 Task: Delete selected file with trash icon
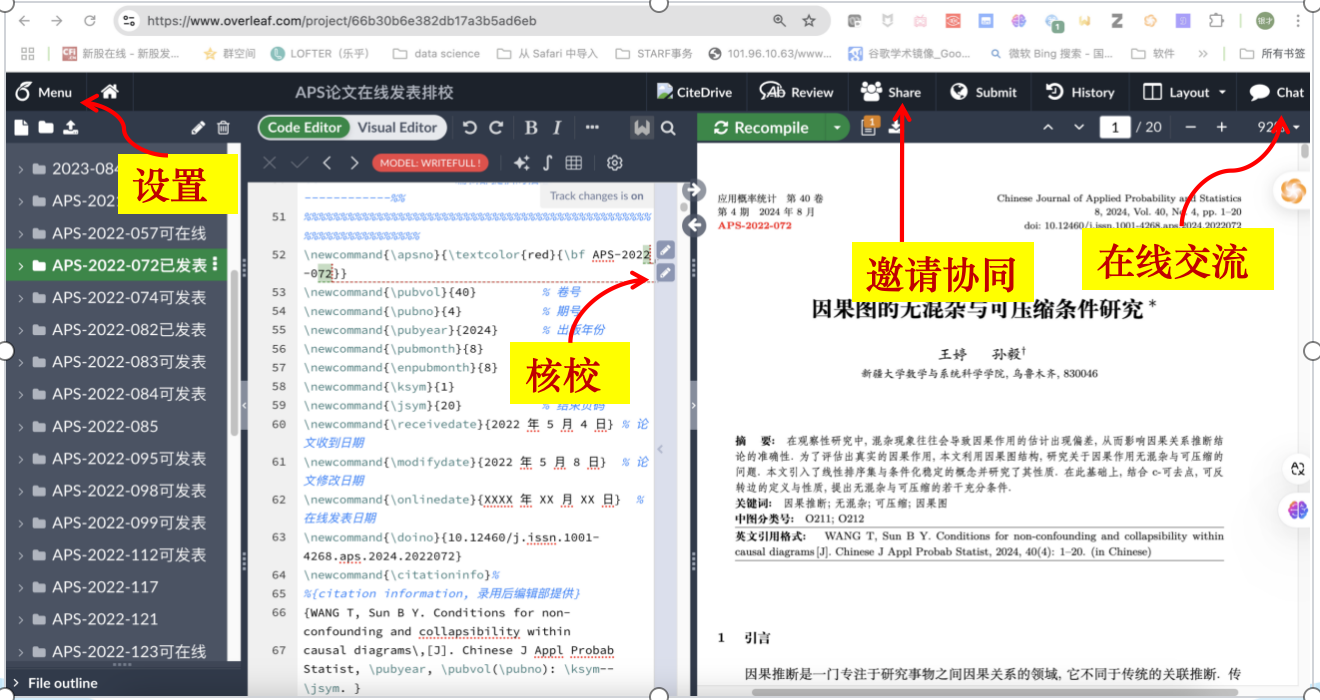click(223, 128)
